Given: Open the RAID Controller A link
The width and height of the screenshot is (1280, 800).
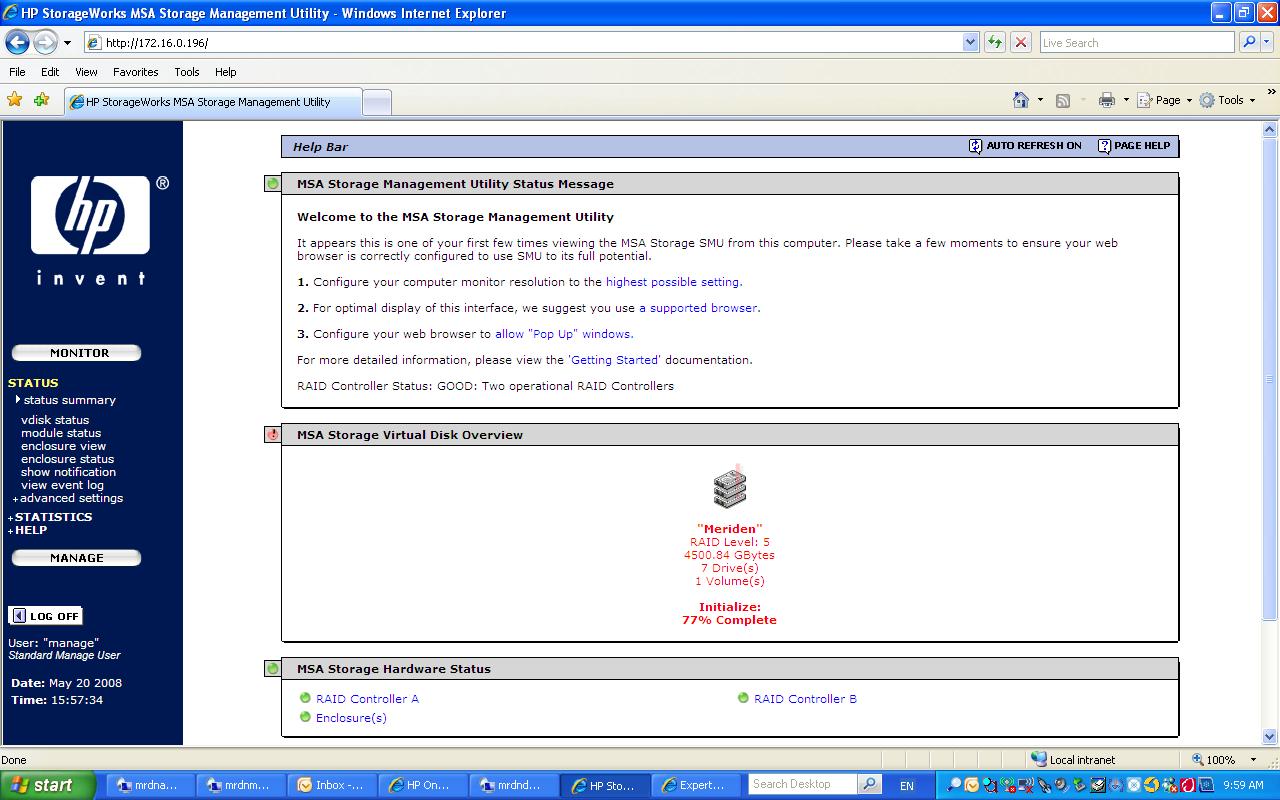Looking at the screenshot, I should click(367, 699).
